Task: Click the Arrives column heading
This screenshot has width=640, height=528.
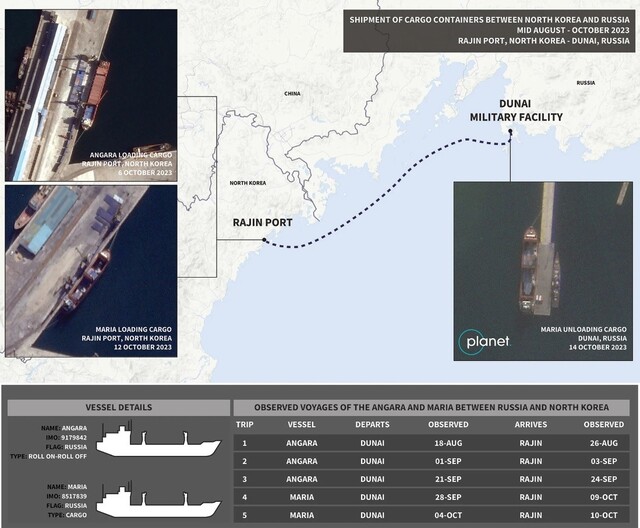Action: 530,424
